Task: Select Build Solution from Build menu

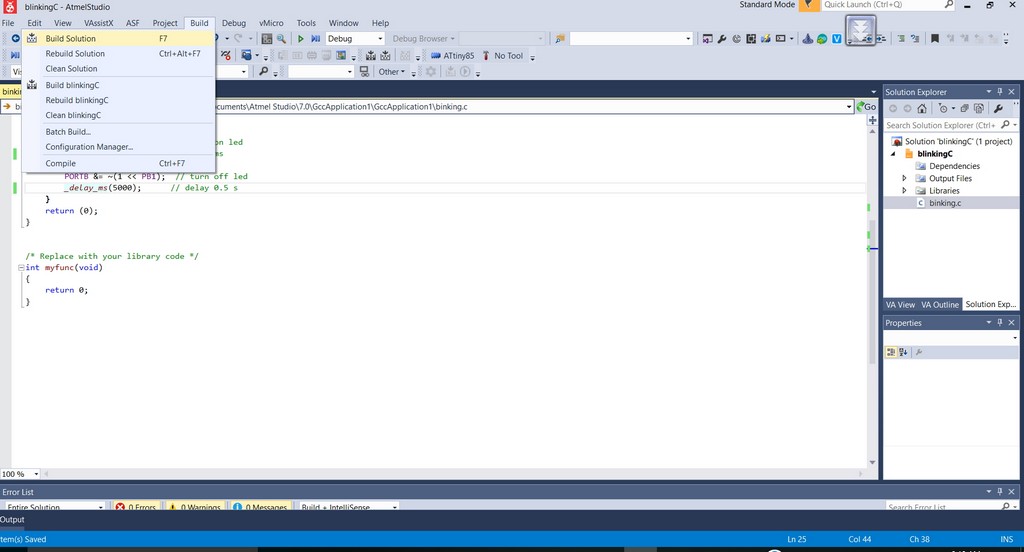Action: [118, 39]
